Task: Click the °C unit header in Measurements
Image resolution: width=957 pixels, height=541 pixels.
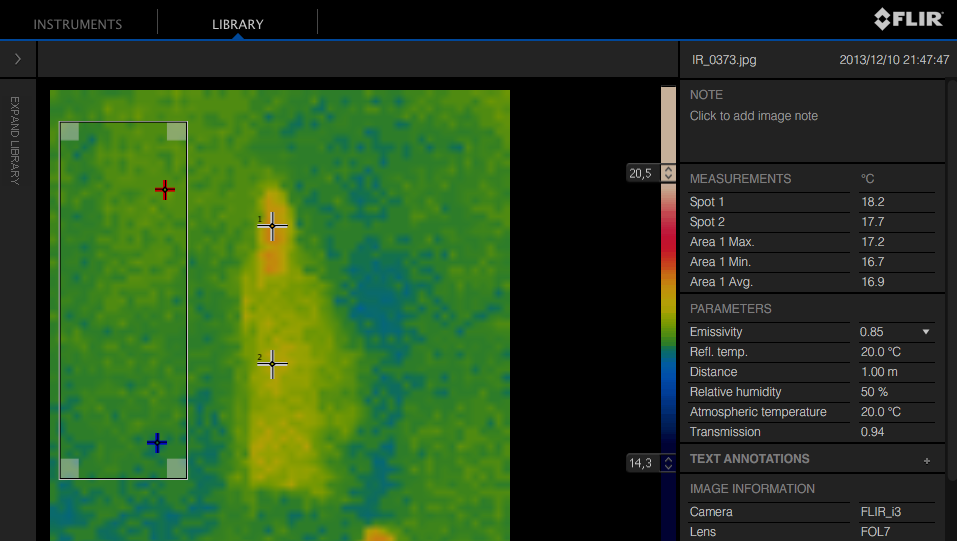Action: [867, 179]
